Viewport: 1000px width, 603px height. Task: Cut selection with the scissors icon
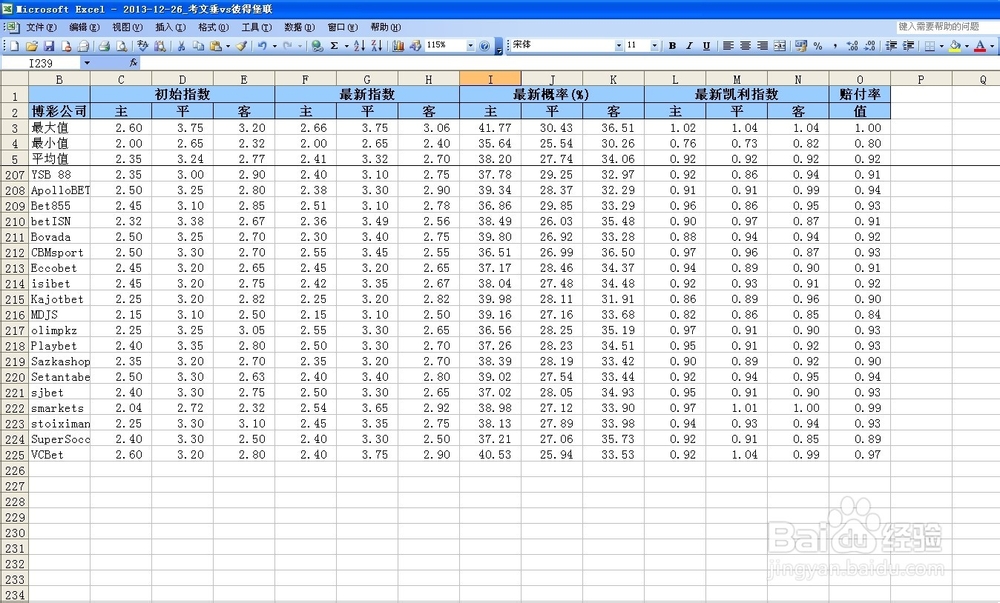[181, 46]
